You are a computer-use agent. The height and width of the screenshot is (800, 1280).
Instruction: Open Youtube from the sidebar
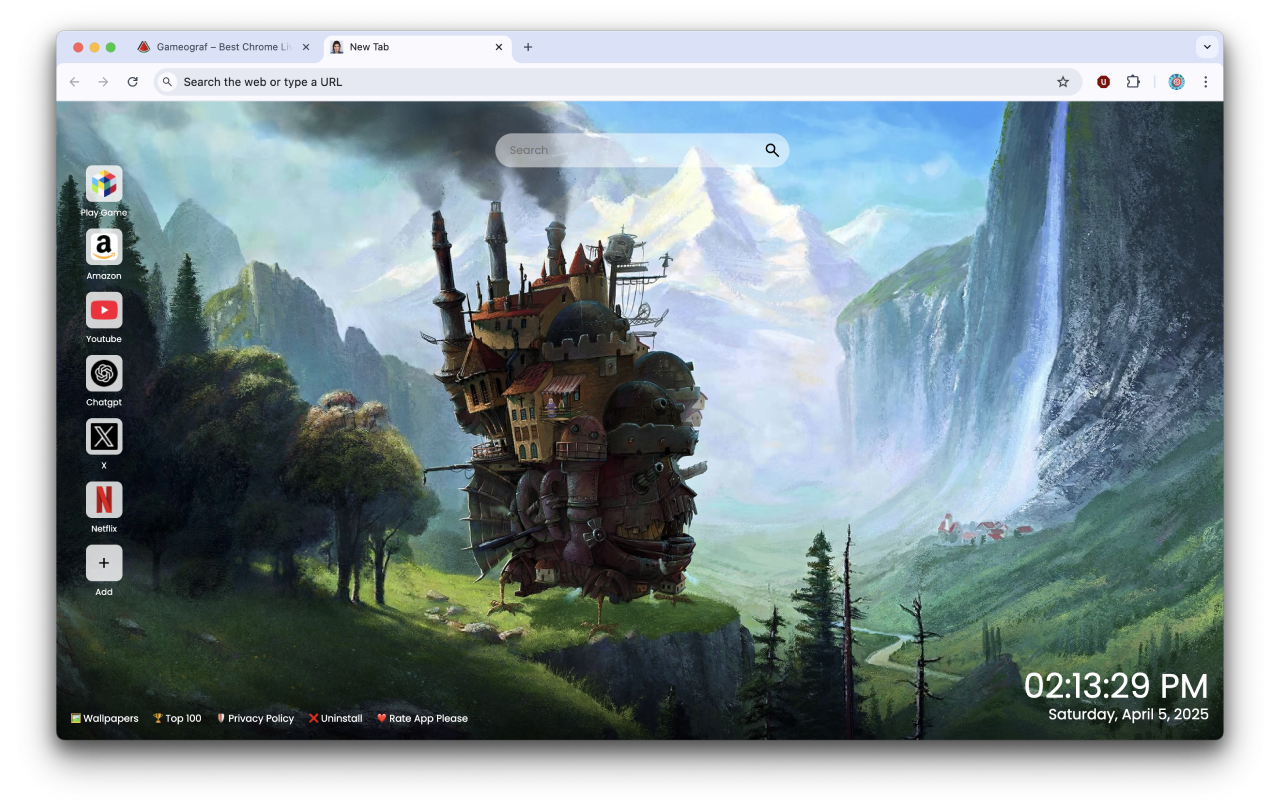click(x=104, y=311)
